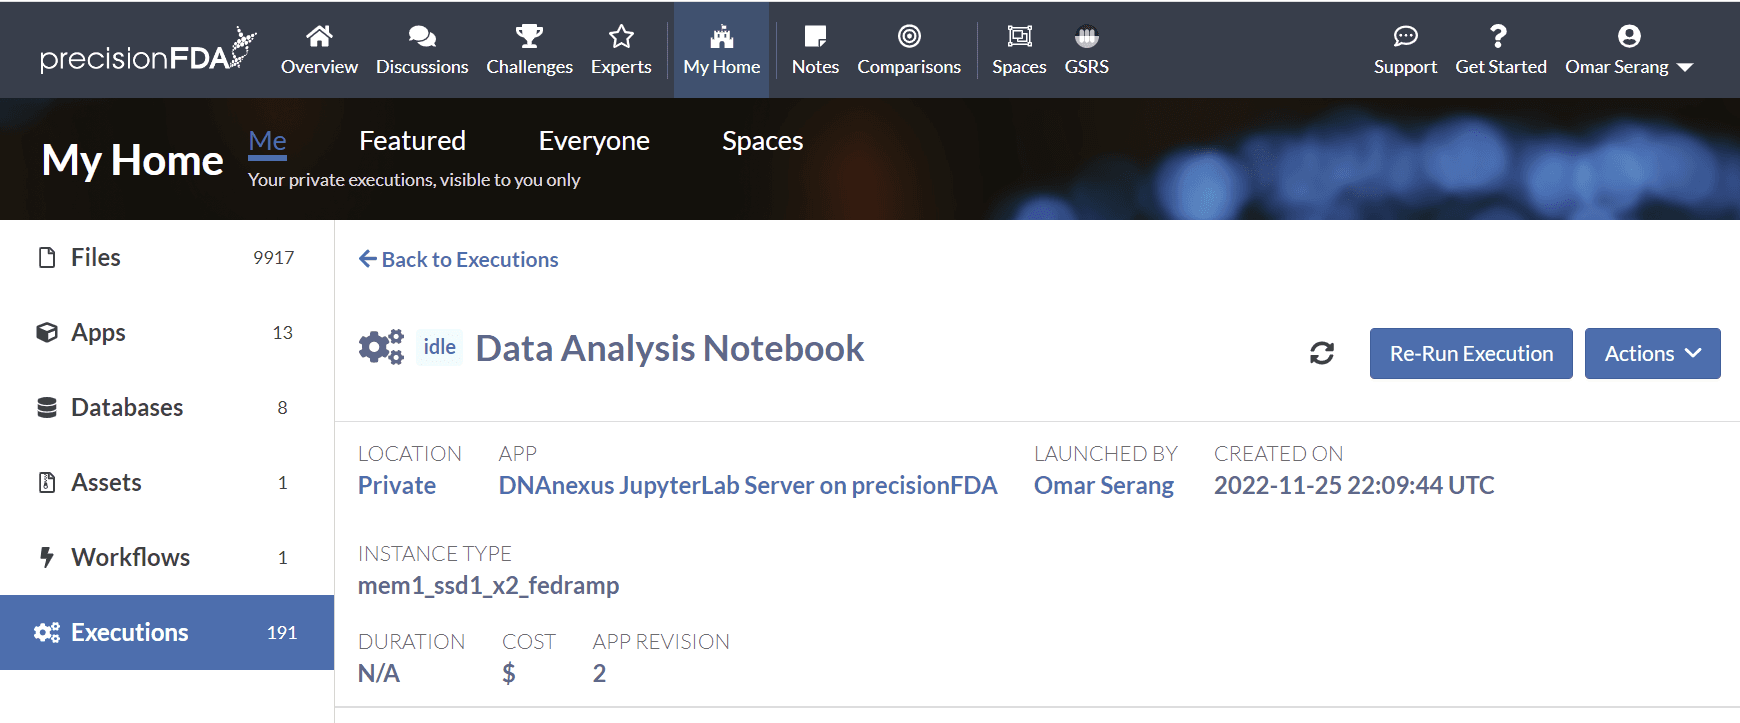1740x723 pixels.
Task: Open Get Started help icon
Action: [1500, 37]
